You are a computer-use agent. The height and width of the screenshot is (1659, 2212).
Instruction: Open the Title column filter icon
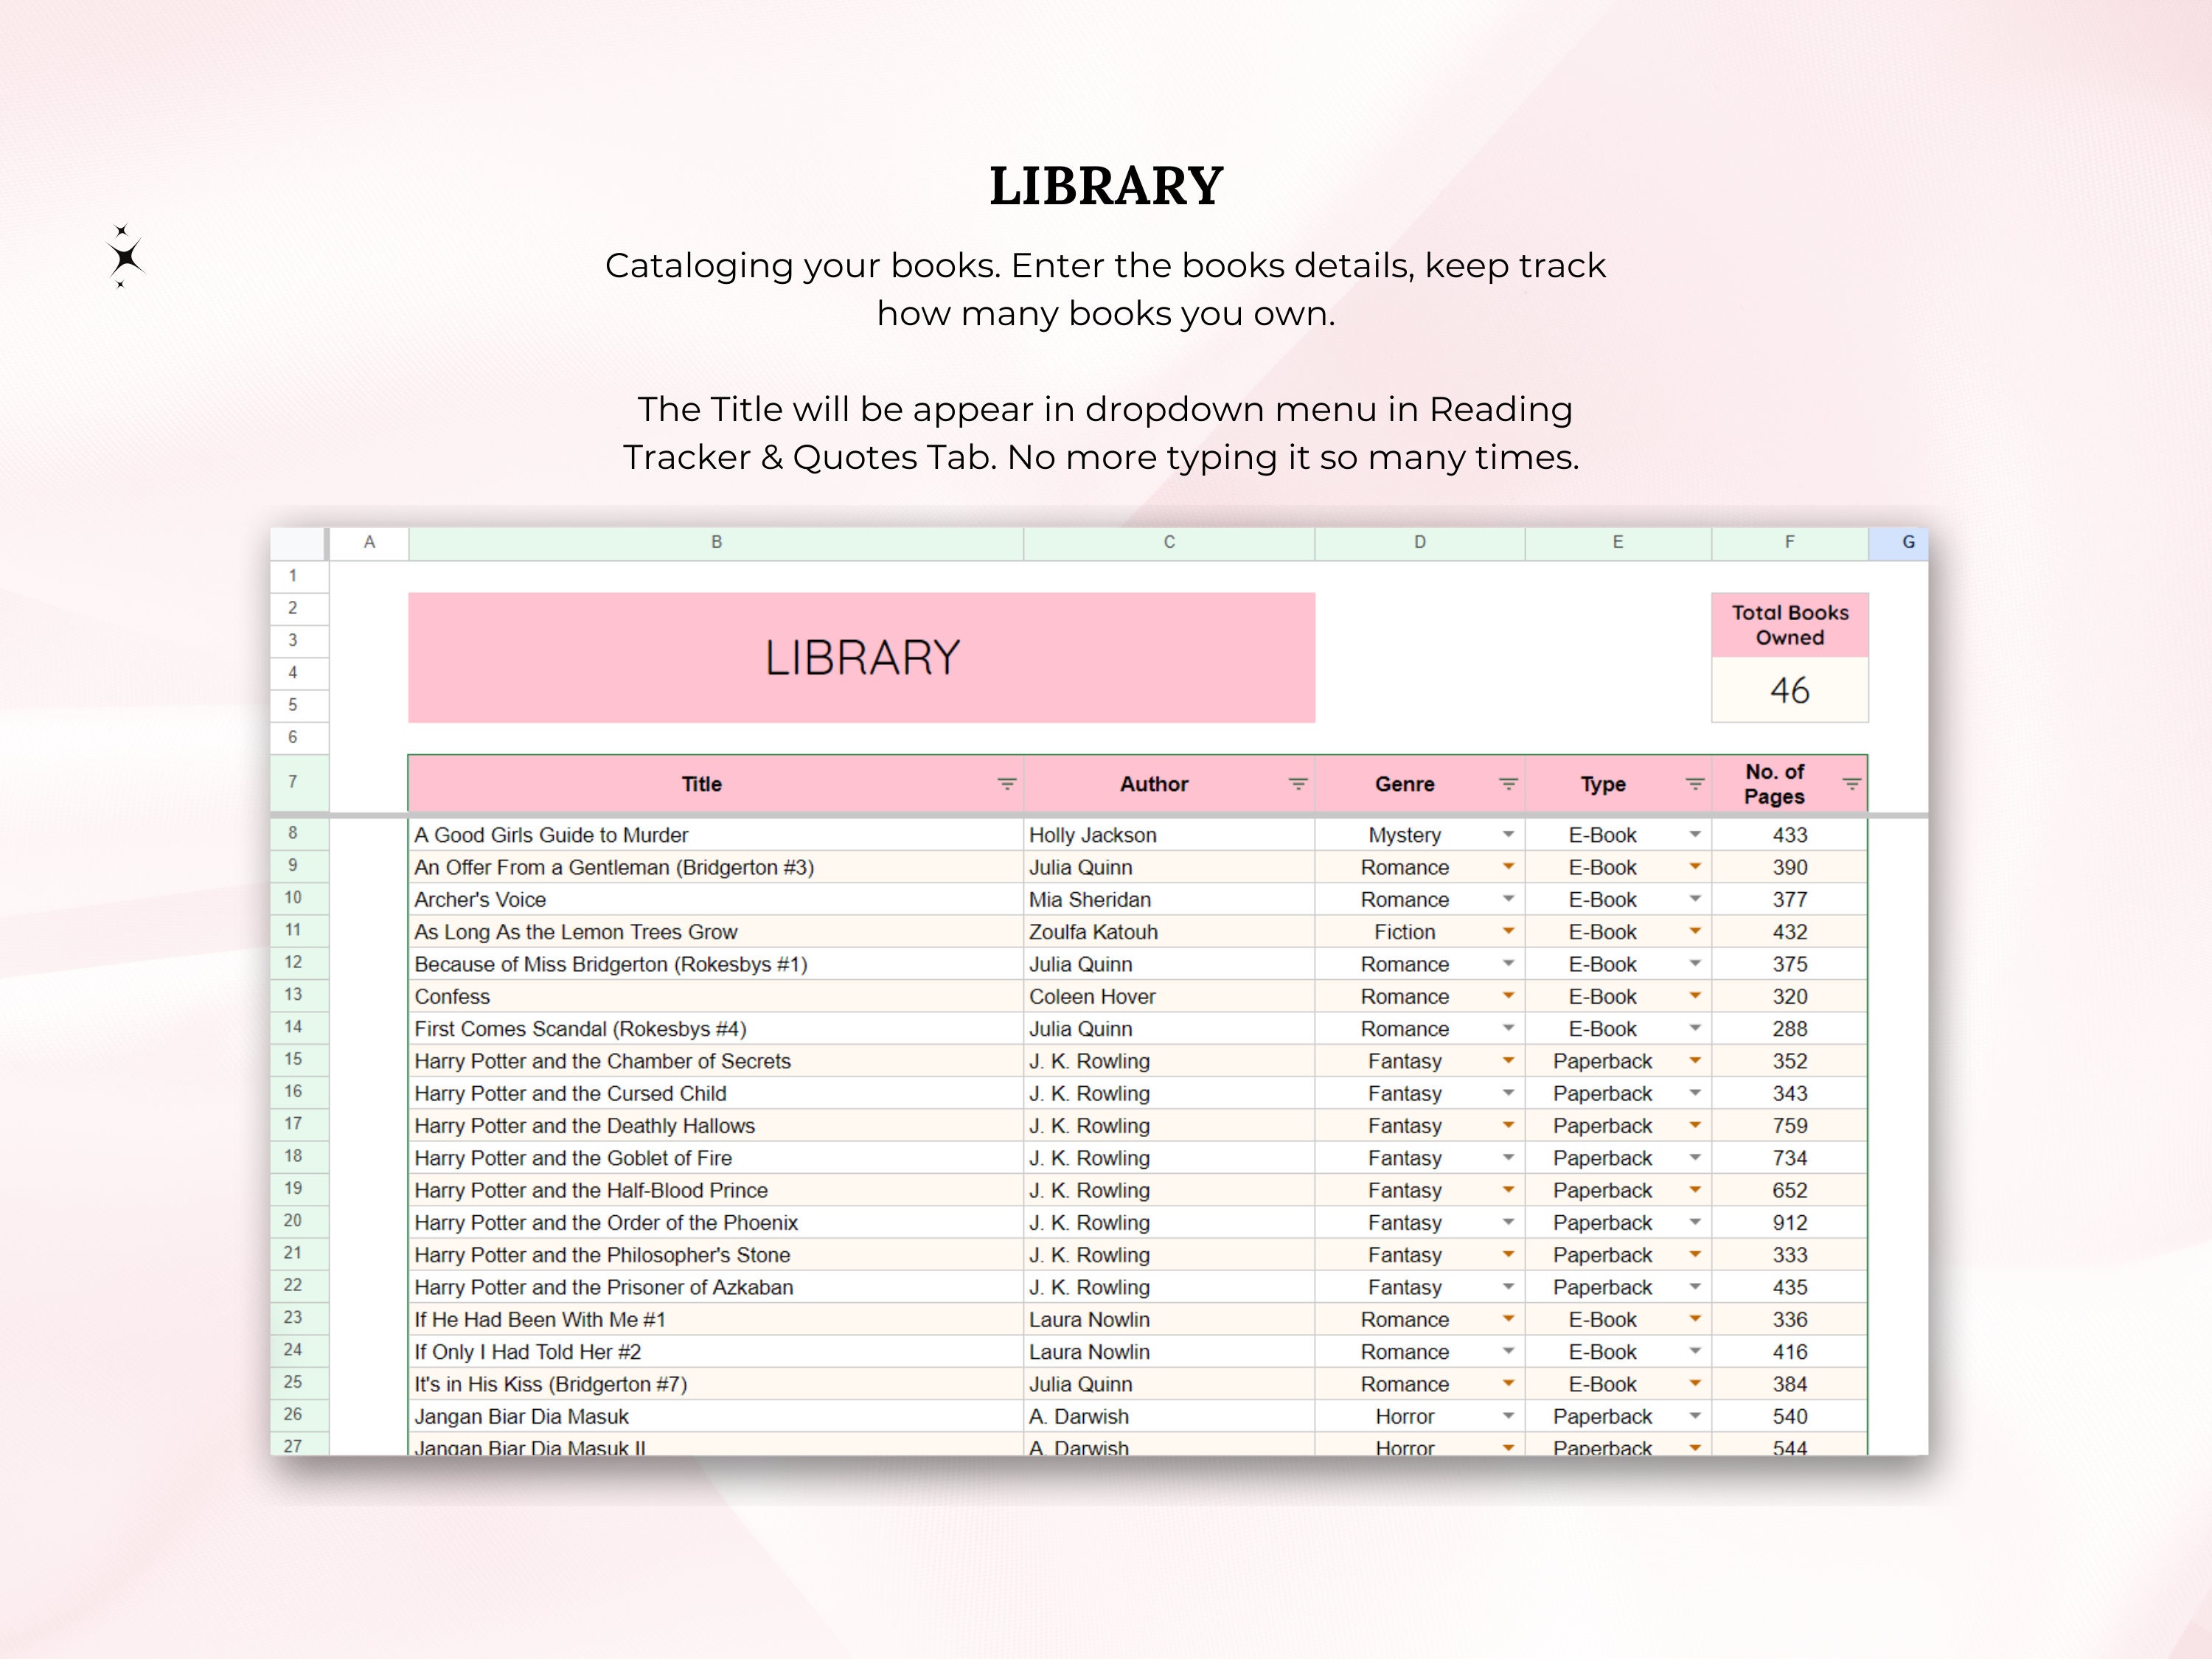[x=1006, y=784]
